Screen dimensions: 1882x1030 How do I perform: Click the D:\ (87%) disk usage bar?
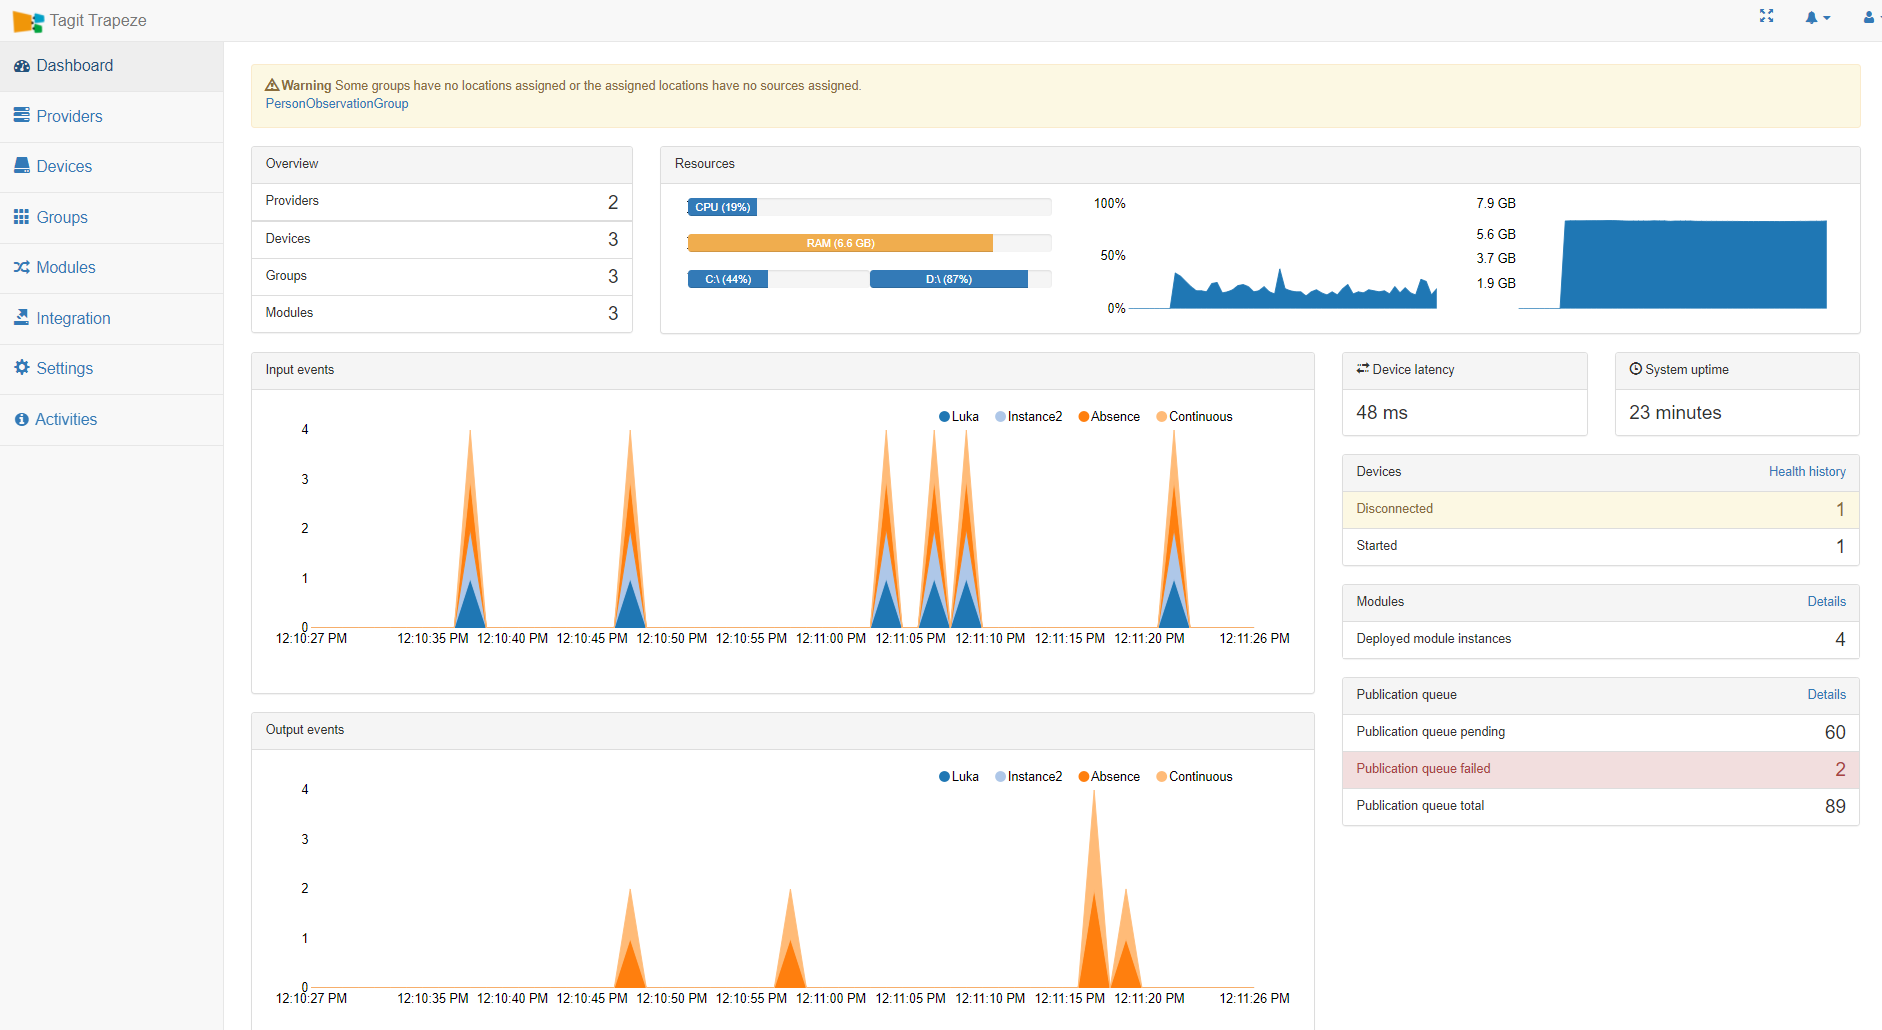[949, 279]
